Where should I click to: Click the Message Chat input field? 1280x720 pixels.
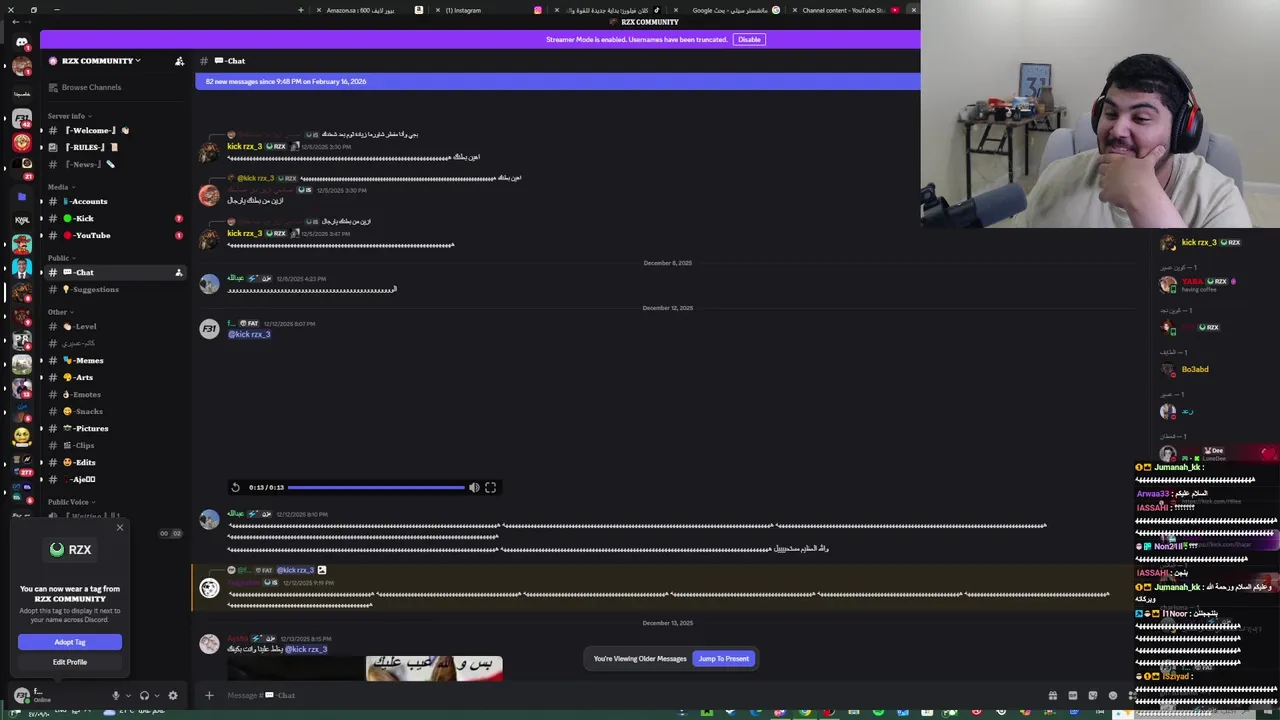click(x=630, y=695)
